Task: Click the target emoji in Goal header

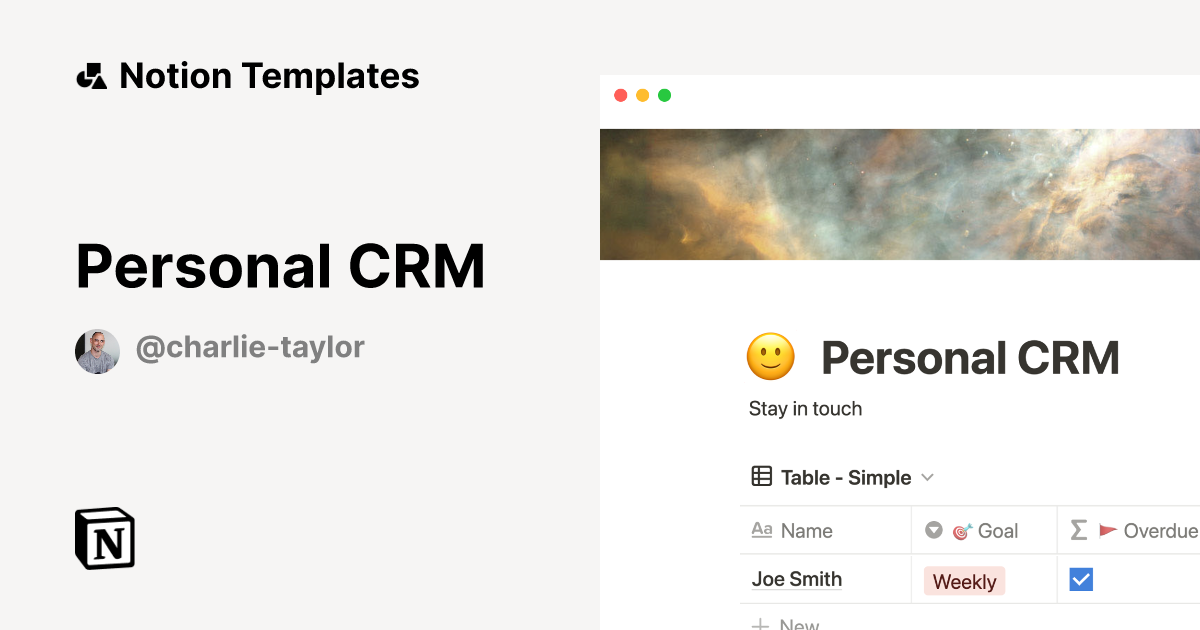Action: (962, 531)
